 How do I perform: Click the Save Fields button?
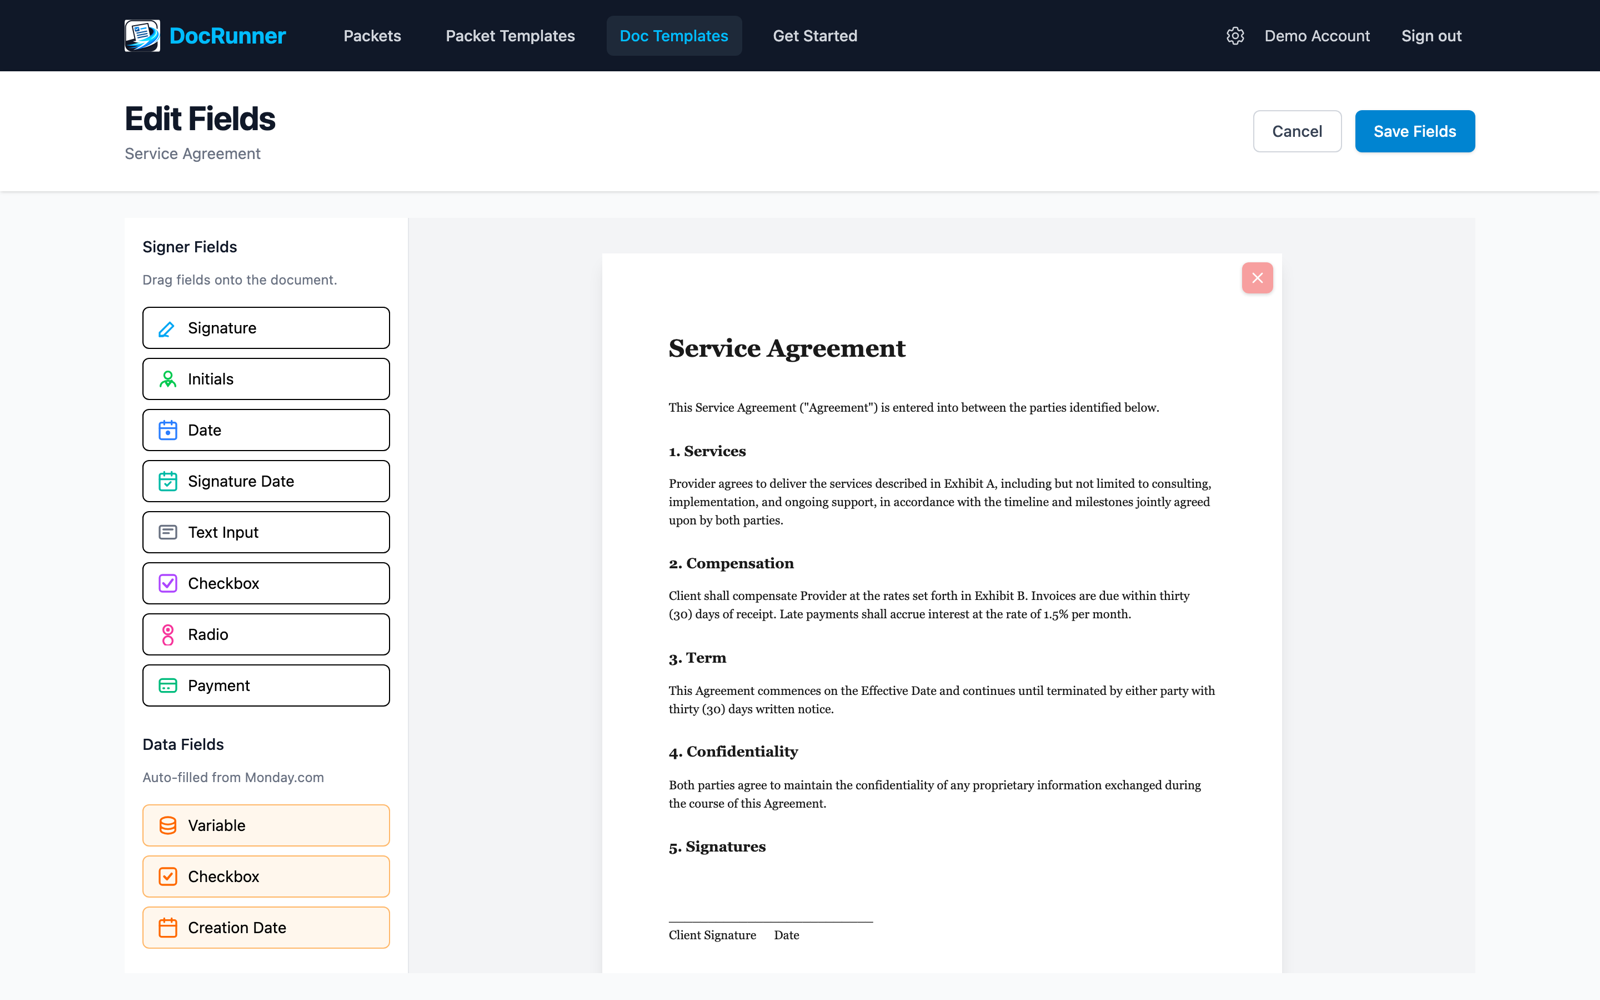pos(1414,132)
